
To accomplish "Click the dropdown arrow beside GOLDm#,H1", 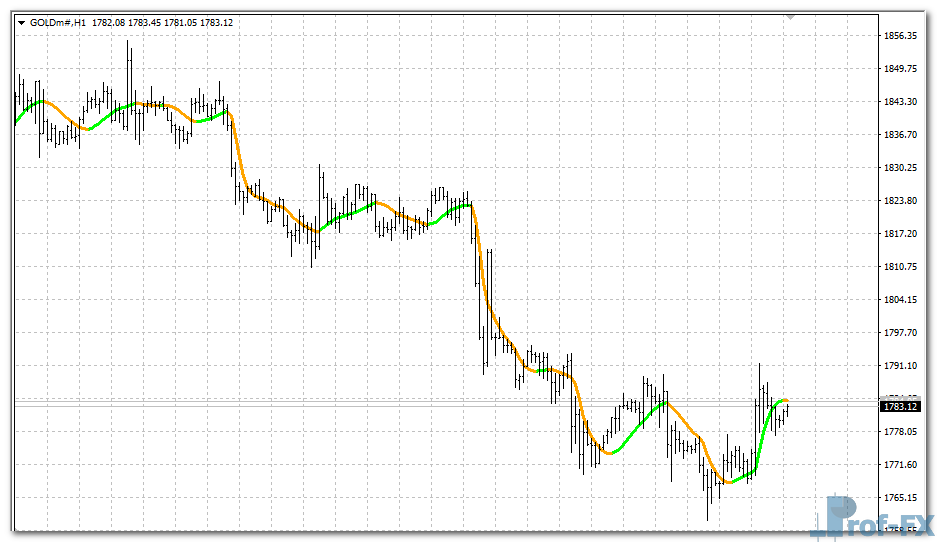I will [22, 22].
